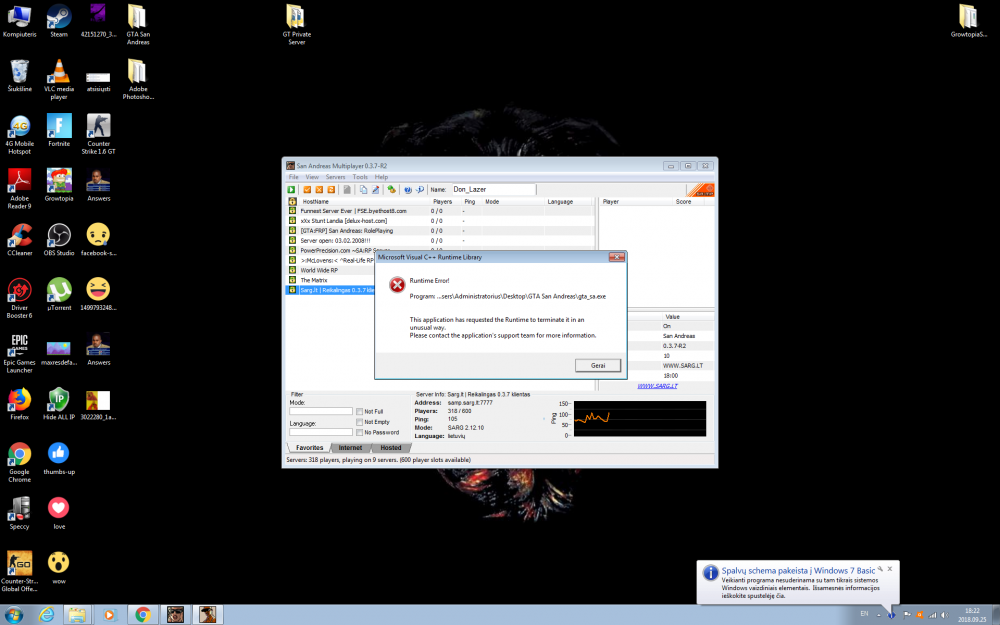
Task: Open the Tools menu in SA-MP
Action: coord(360,177)
